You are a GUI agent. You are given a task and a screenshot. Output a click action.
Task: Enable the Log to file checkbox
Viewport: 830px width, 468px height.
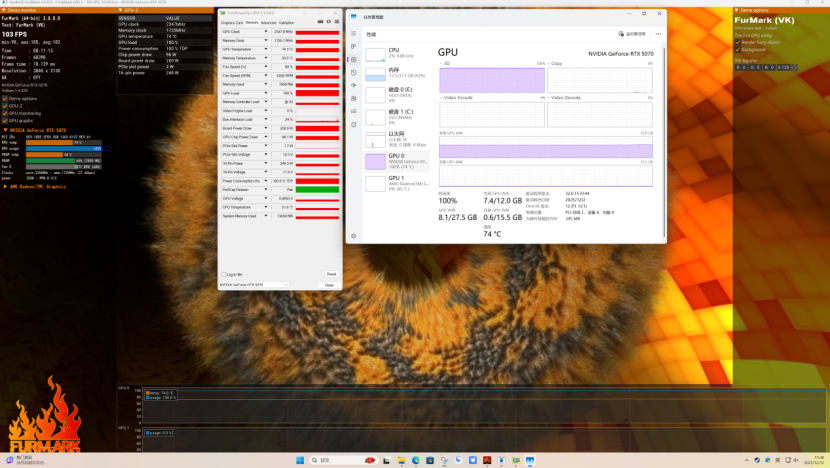[225, 274]
